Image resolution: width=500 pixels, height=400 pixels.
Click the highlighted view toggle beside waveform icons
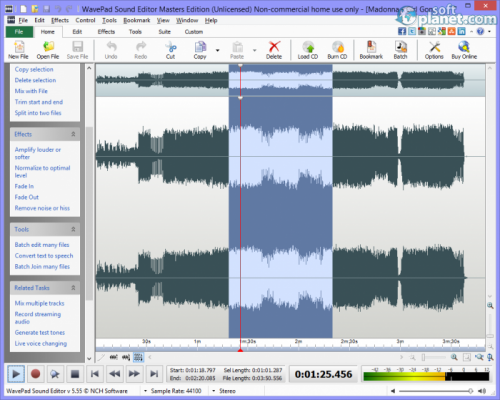(138, 357)
